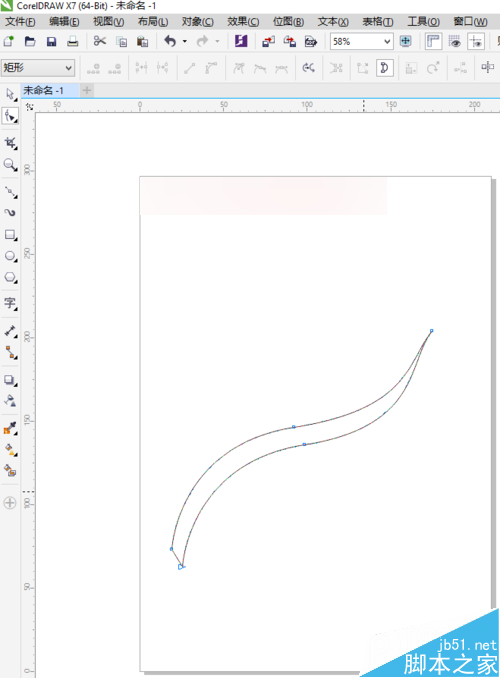This screenshot has height=678, width=500.
Task: Select the Drop Shadow tool
Action: click(10, 380)
